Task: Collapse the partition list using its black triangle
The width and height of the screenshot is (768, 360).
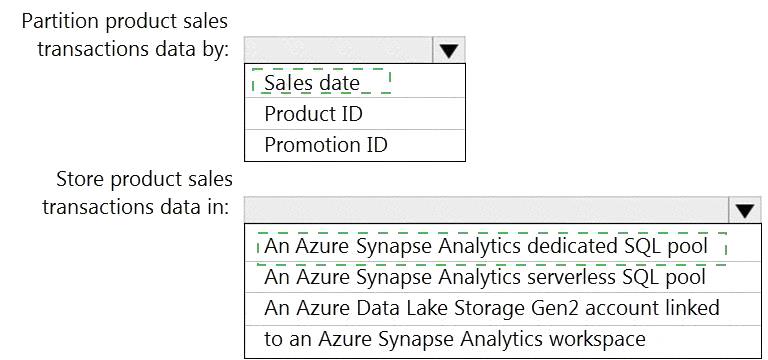Action: [x=449, y=51]
